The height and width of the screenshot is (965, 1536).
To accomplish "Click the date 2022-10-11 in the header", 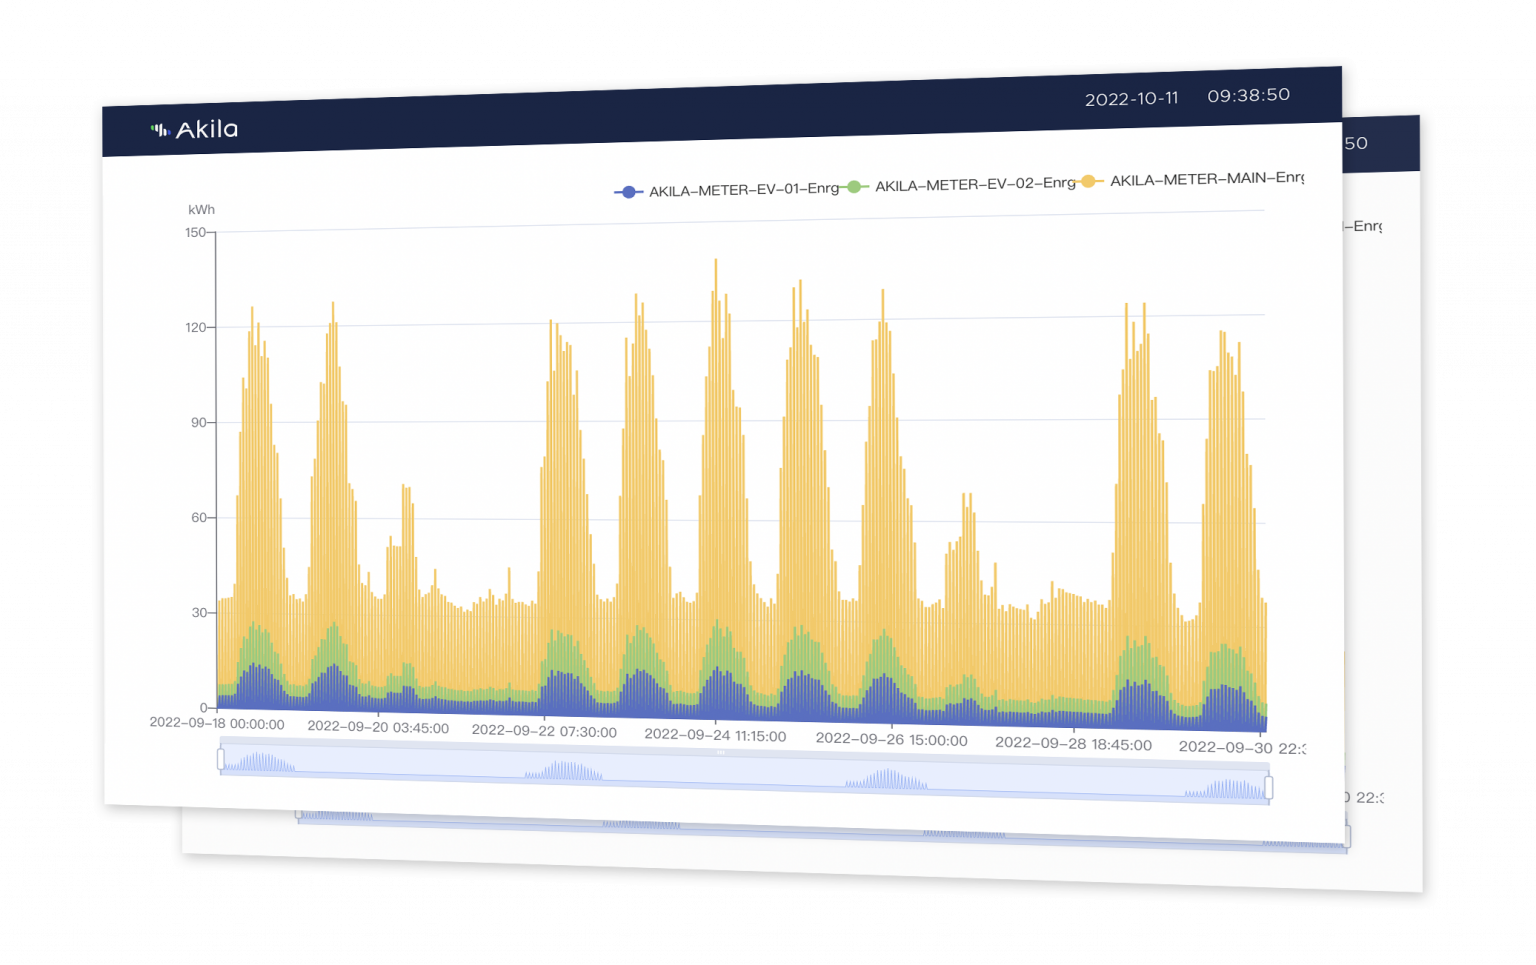I will point(1131,99).
